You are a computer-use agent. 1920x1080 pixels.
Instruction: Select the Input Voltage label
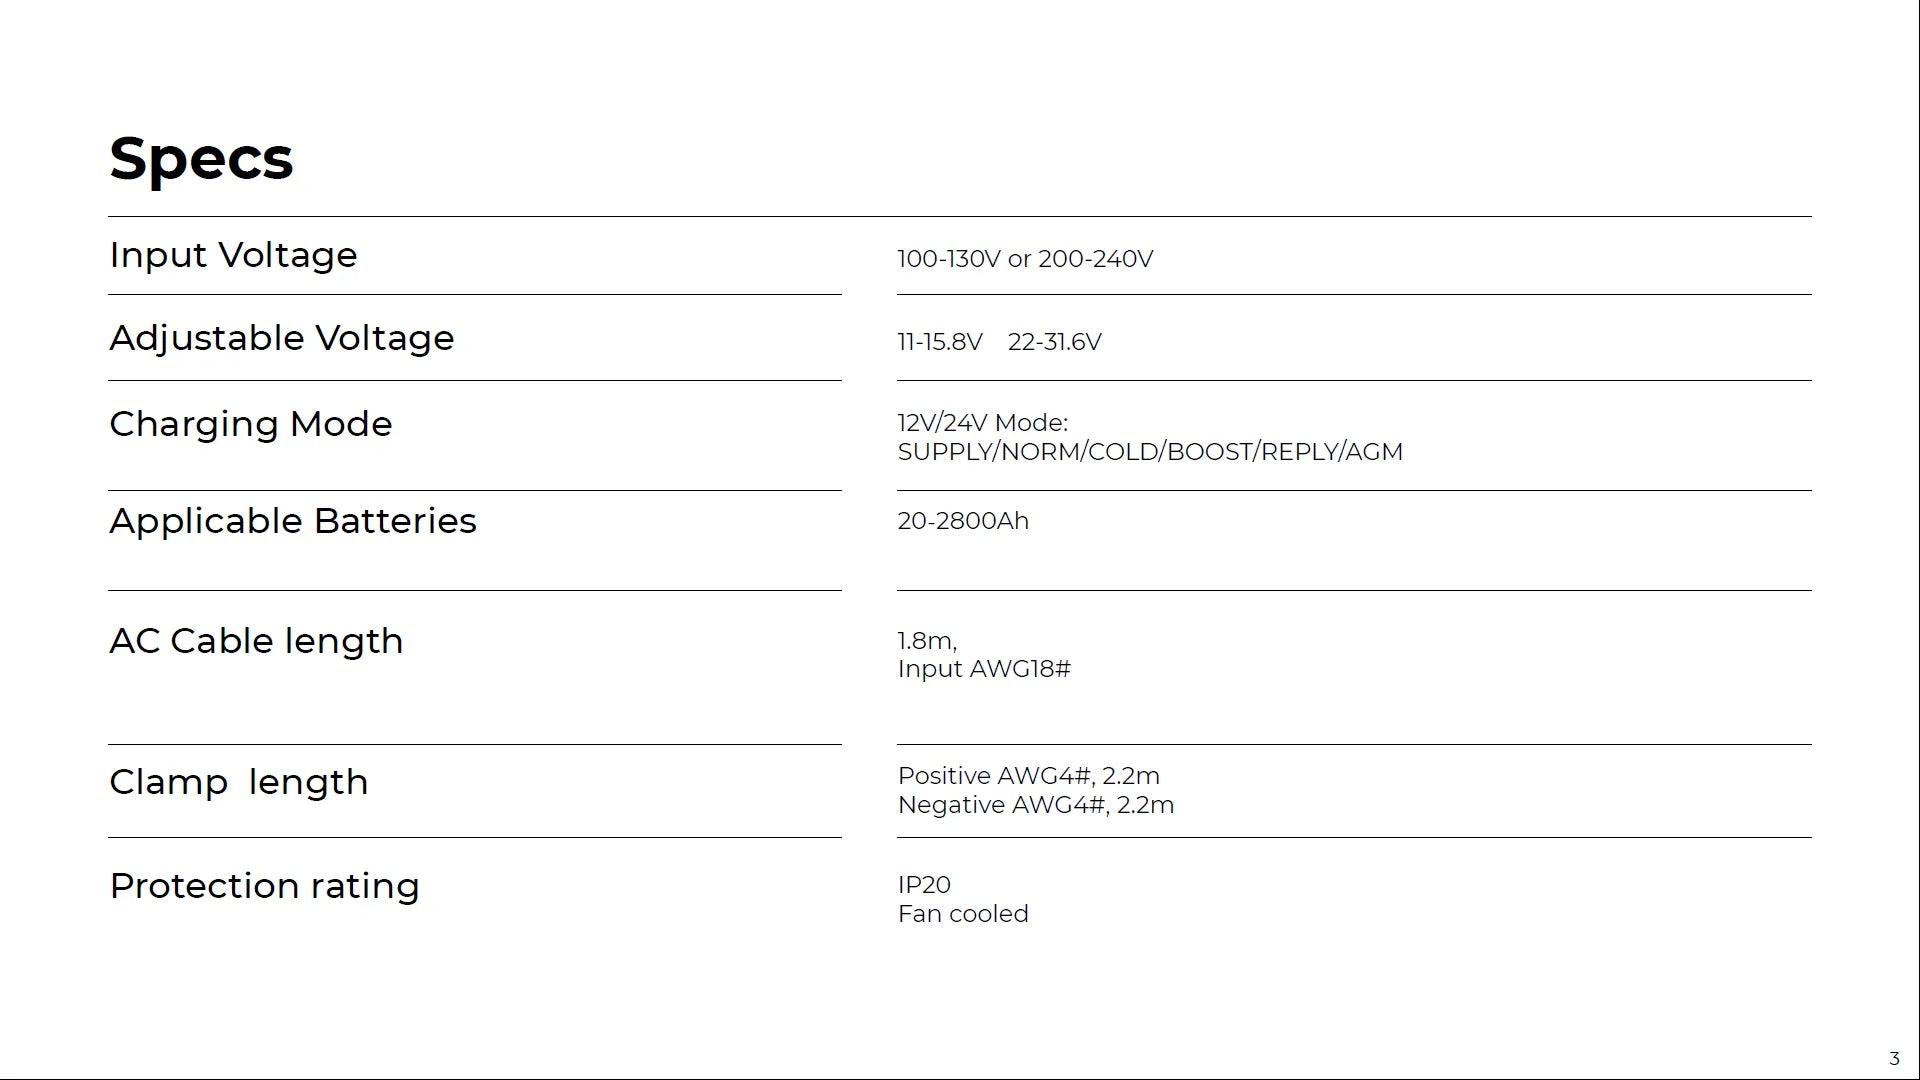coord(233,255)
